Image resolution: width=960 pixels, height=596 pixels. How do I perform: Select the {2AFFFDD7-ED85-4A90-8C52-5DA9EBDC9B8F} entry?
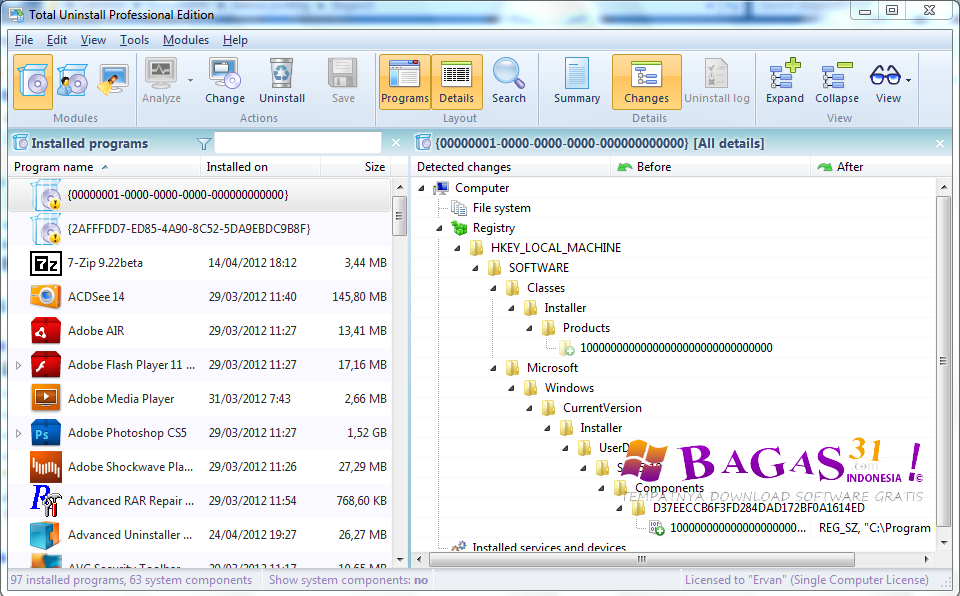click(200, 228)
